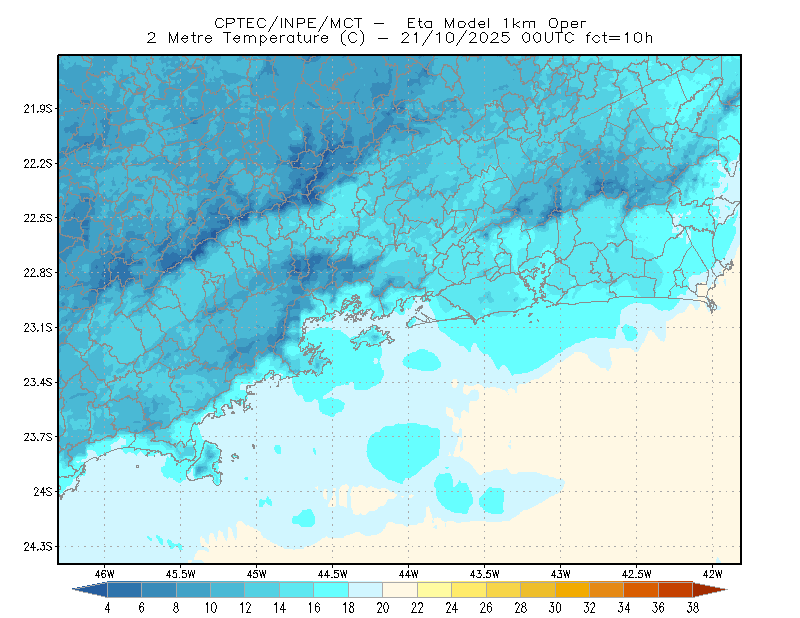Click the 23.1S latitude label

[37, 327]
